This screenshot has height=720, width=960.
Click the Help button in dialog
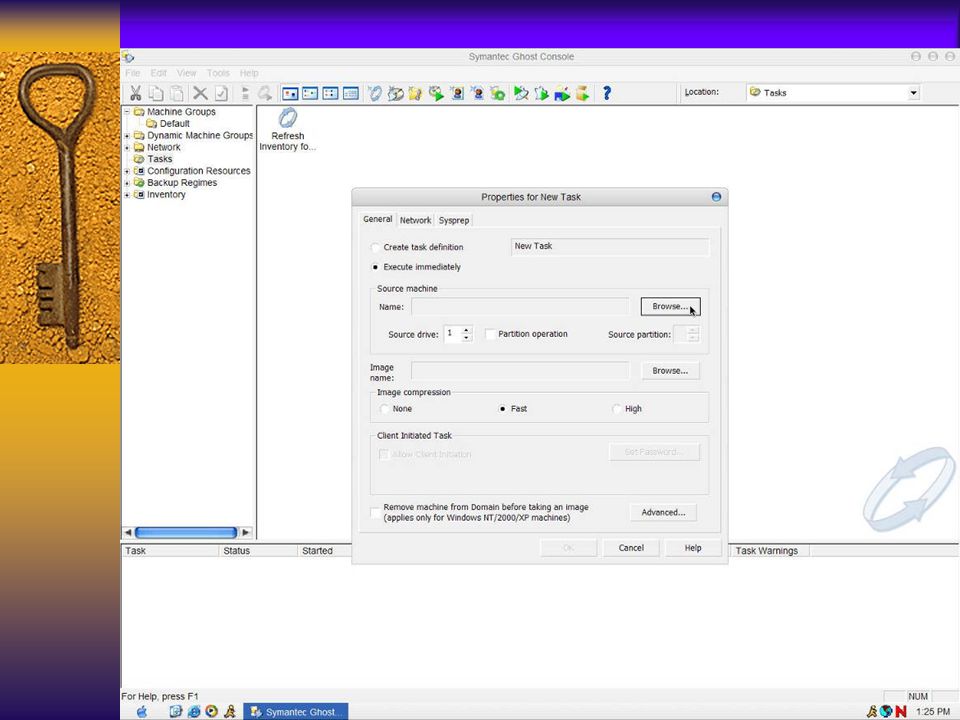tap(693, 548)
